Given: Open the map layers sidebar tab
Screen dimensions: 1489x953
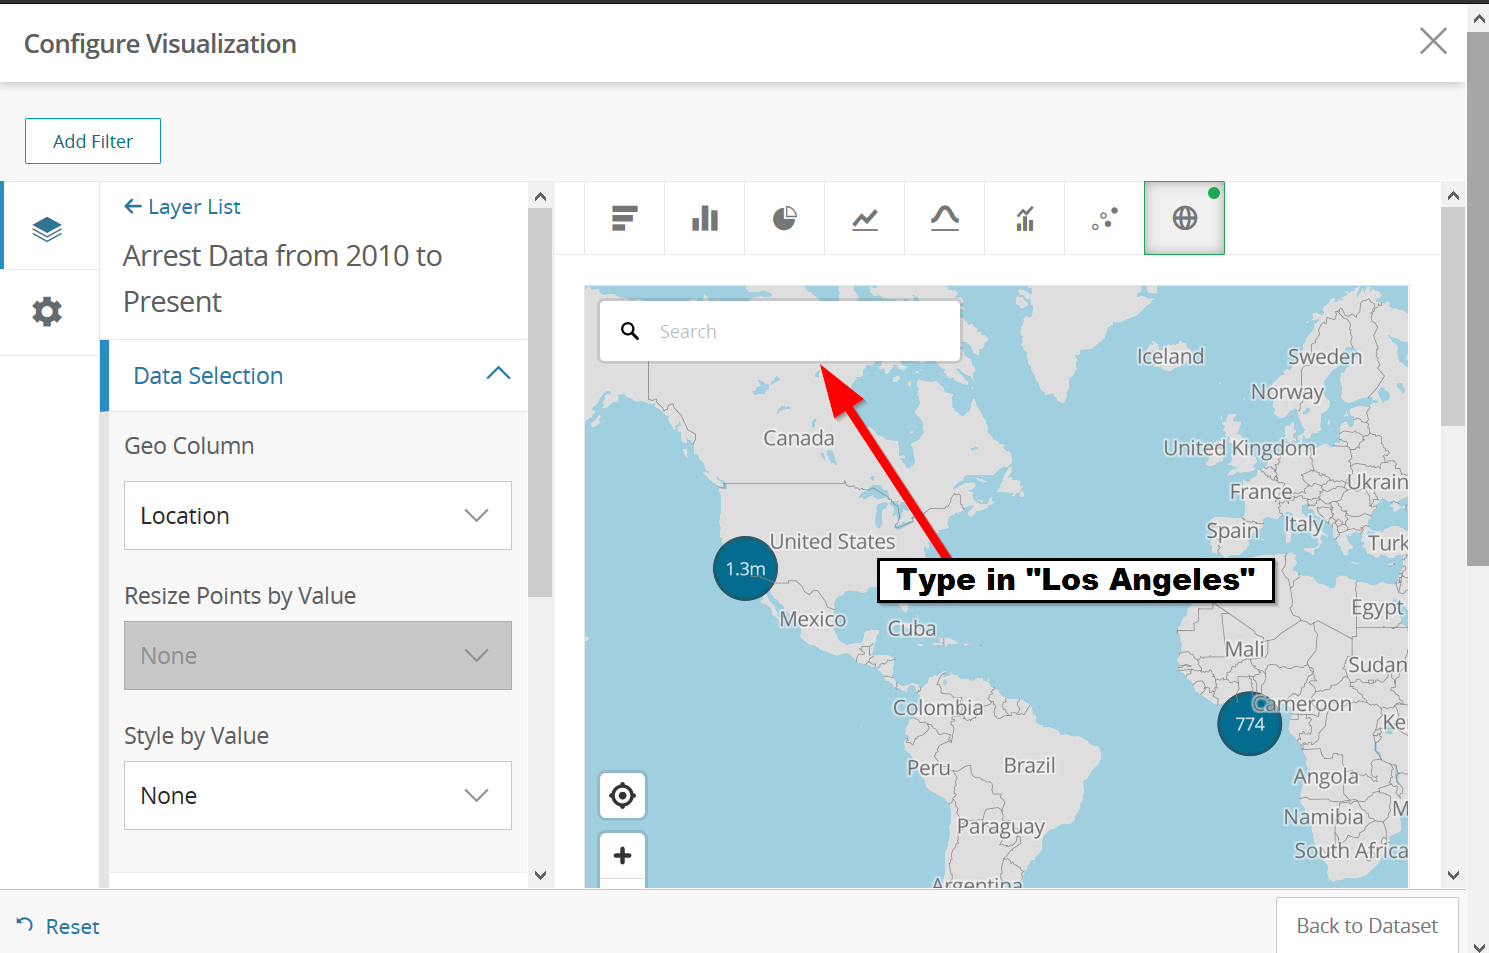Looking at the screenshot, I should (x=47, y=229).
